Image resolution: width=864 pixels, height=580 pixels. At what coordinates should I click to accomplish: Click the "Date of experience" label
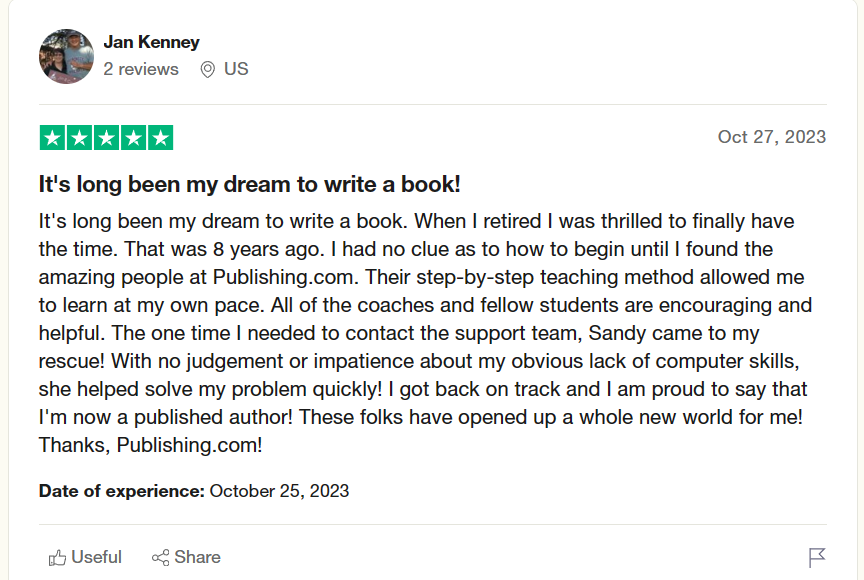tap(121, 491)
